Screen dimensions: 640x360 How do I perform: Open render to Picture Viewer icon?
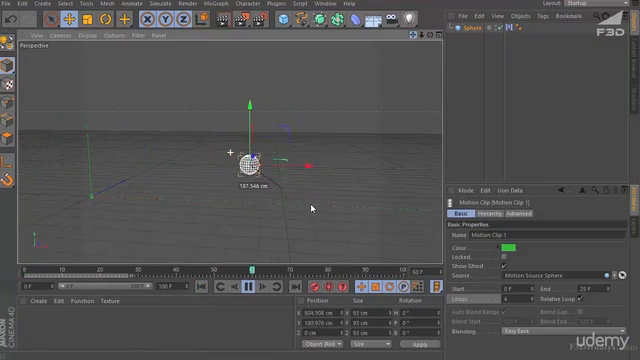(x=241, y=19)
